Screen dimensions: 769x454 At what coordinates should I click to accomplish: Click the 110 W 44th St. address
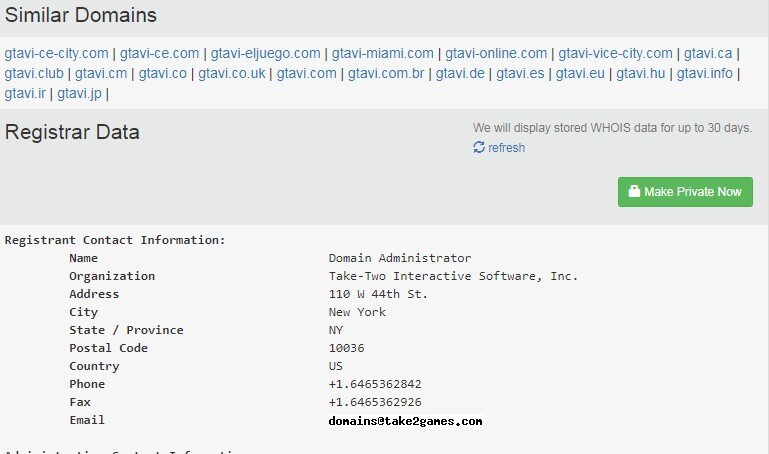[x=378, y=294]
